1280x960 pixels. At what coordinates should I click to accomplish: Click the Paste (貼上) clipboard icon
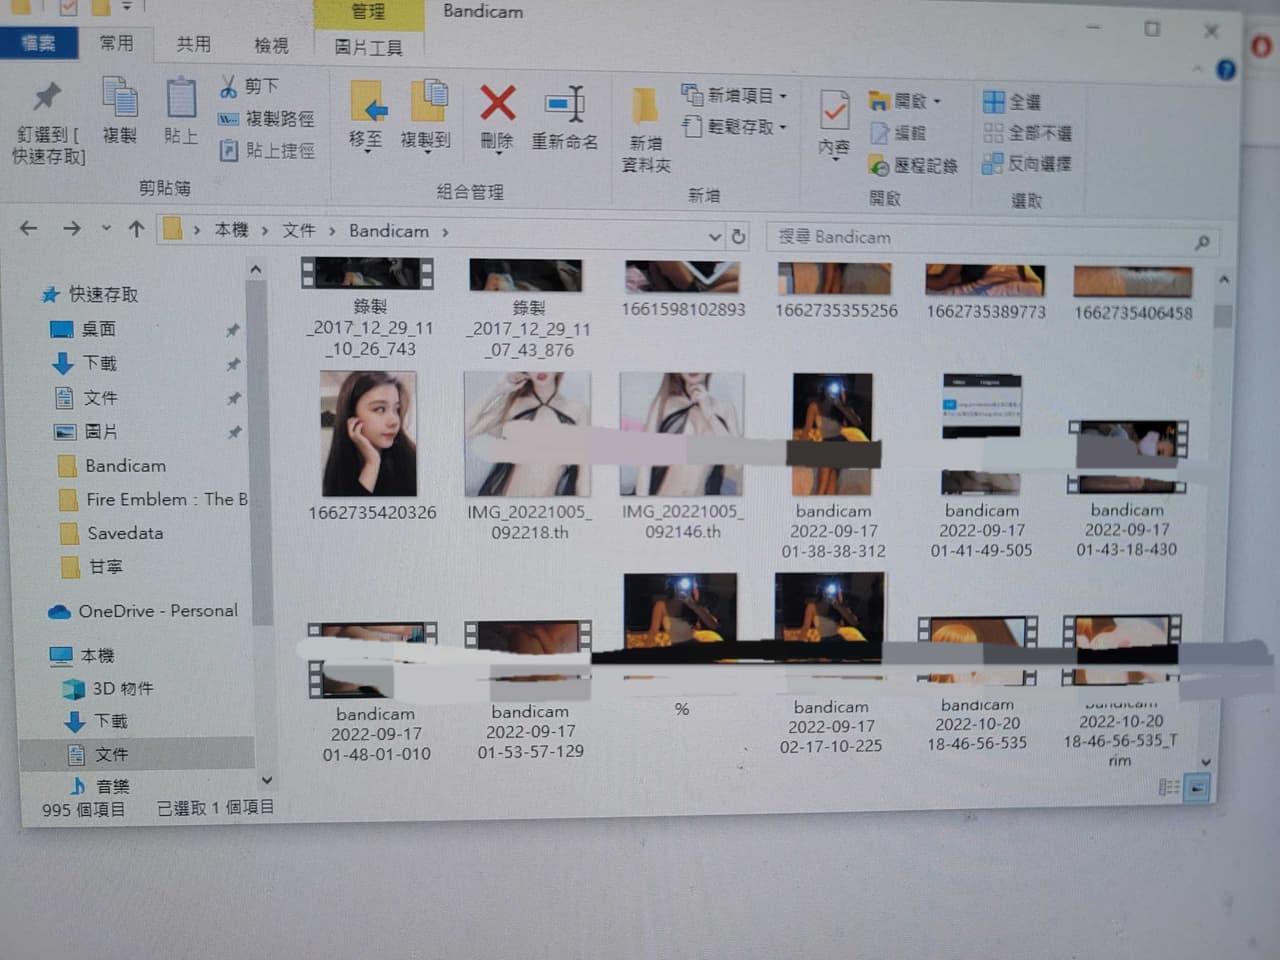(x=181, y=98)
